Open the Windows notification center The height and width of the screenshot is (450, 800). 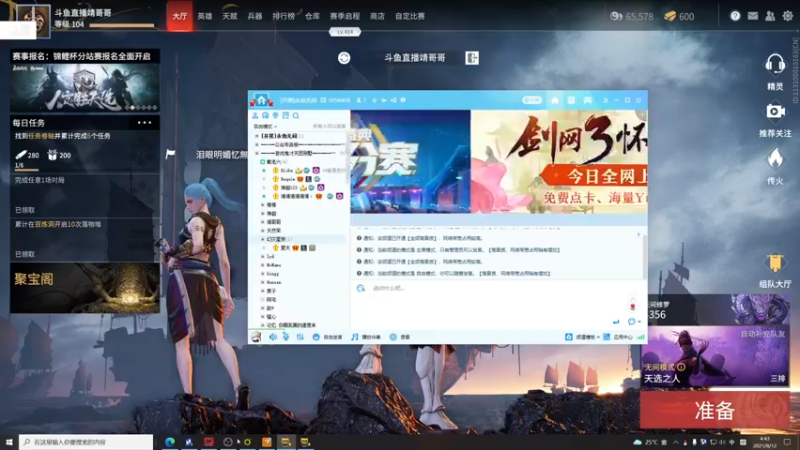788,442
